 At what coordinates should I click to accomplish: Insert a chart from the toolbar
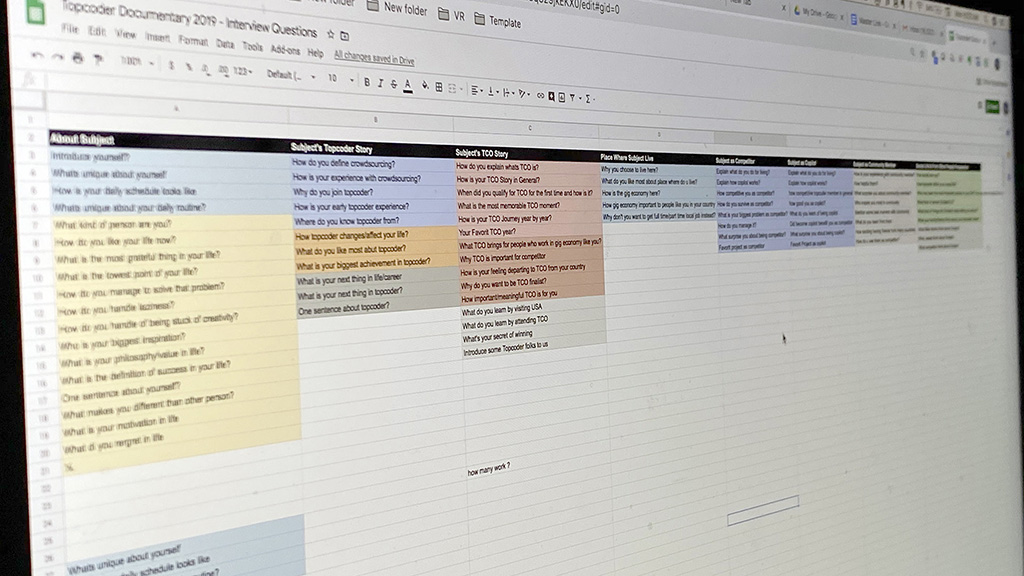pos(562,97)
